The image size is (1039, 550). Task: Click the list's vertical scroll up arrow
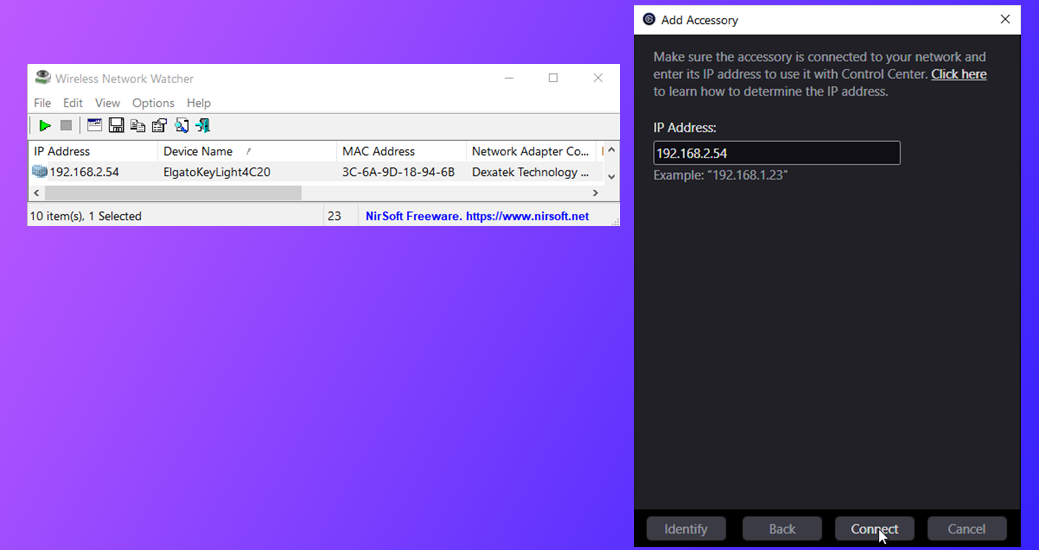click(612, 150)
